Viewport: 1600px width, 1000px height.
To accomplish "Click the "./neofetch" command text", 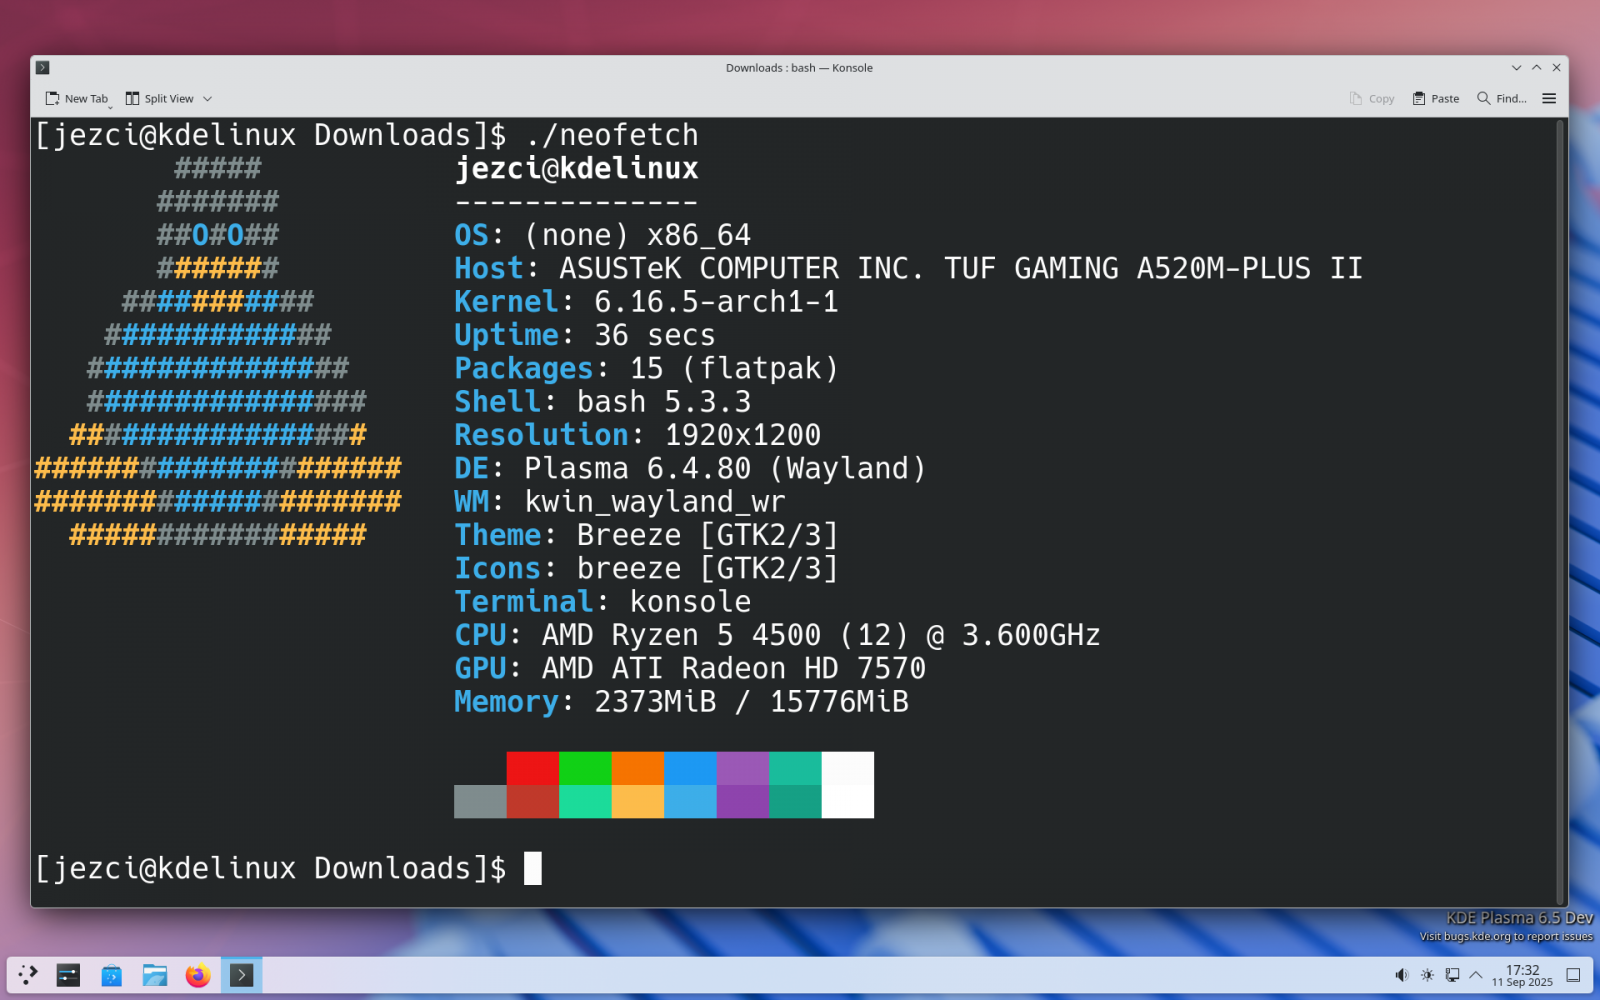I will coord(612,135).
